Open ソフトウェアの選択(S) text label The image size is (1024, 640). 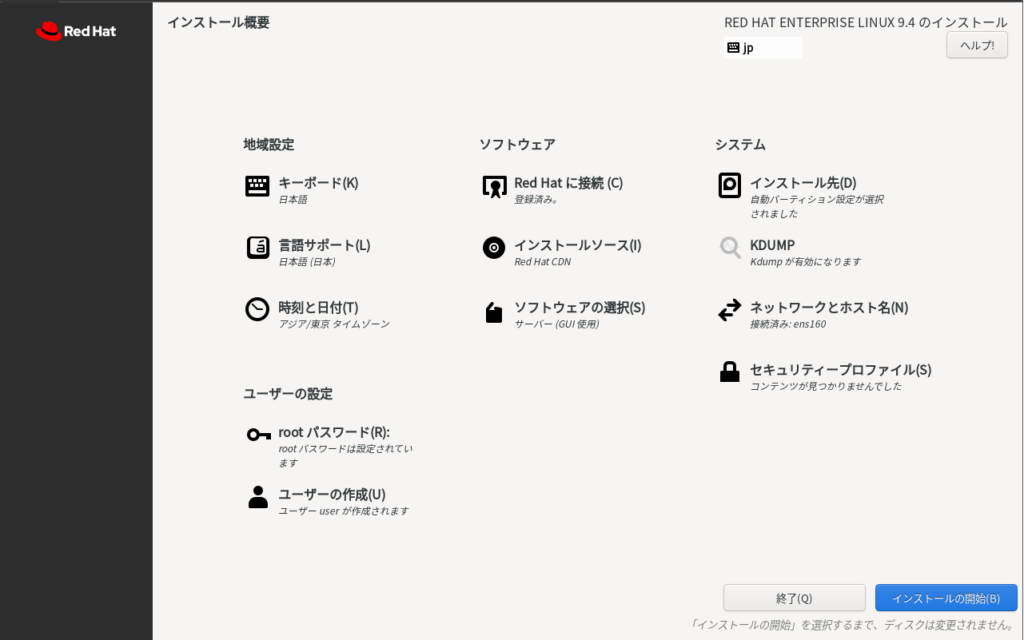point(579,307)
